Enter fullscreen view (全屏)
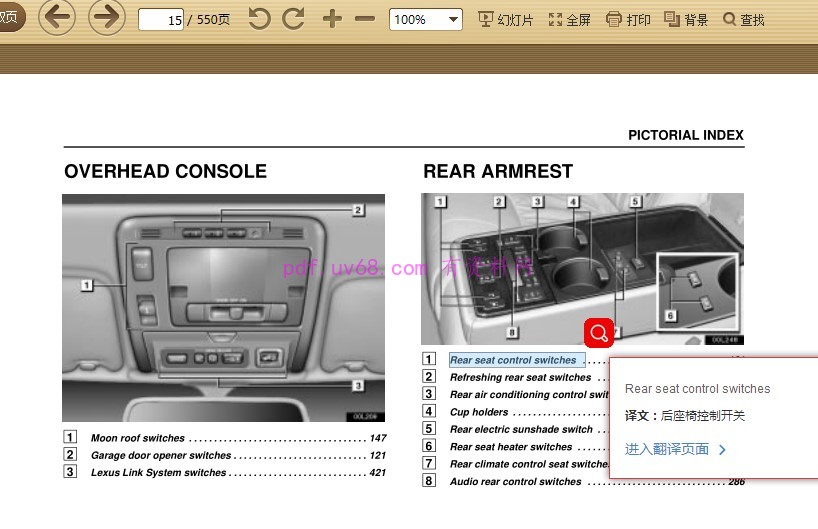 pyautogui.click(x=569, y=20)
